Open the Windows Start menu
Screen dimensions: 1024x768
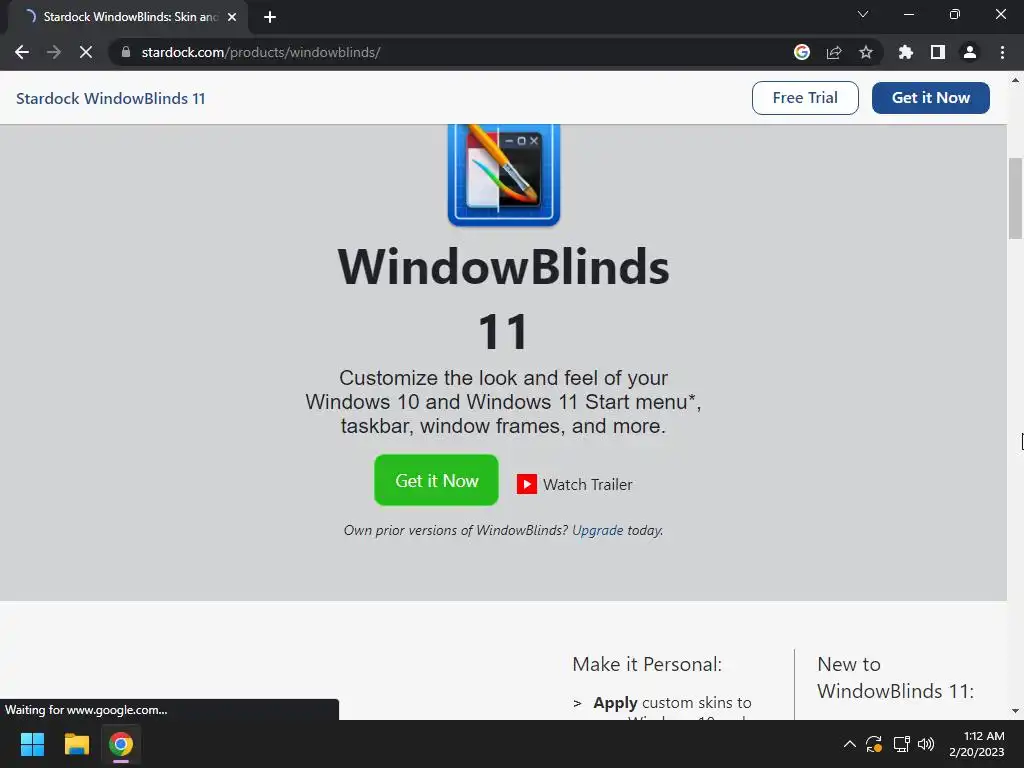pos(32,744)
